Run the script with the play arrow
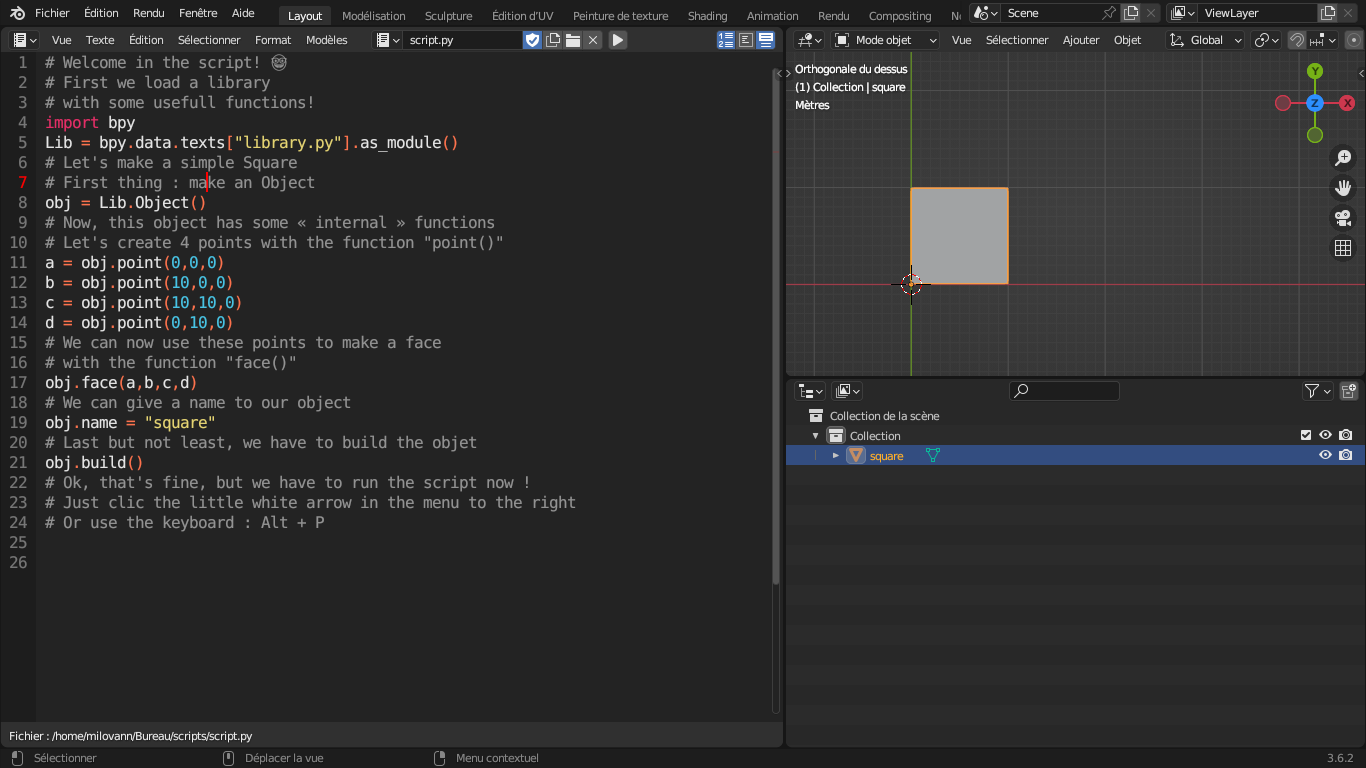Screen dimensions: 1366x768 tap(618, 40)
